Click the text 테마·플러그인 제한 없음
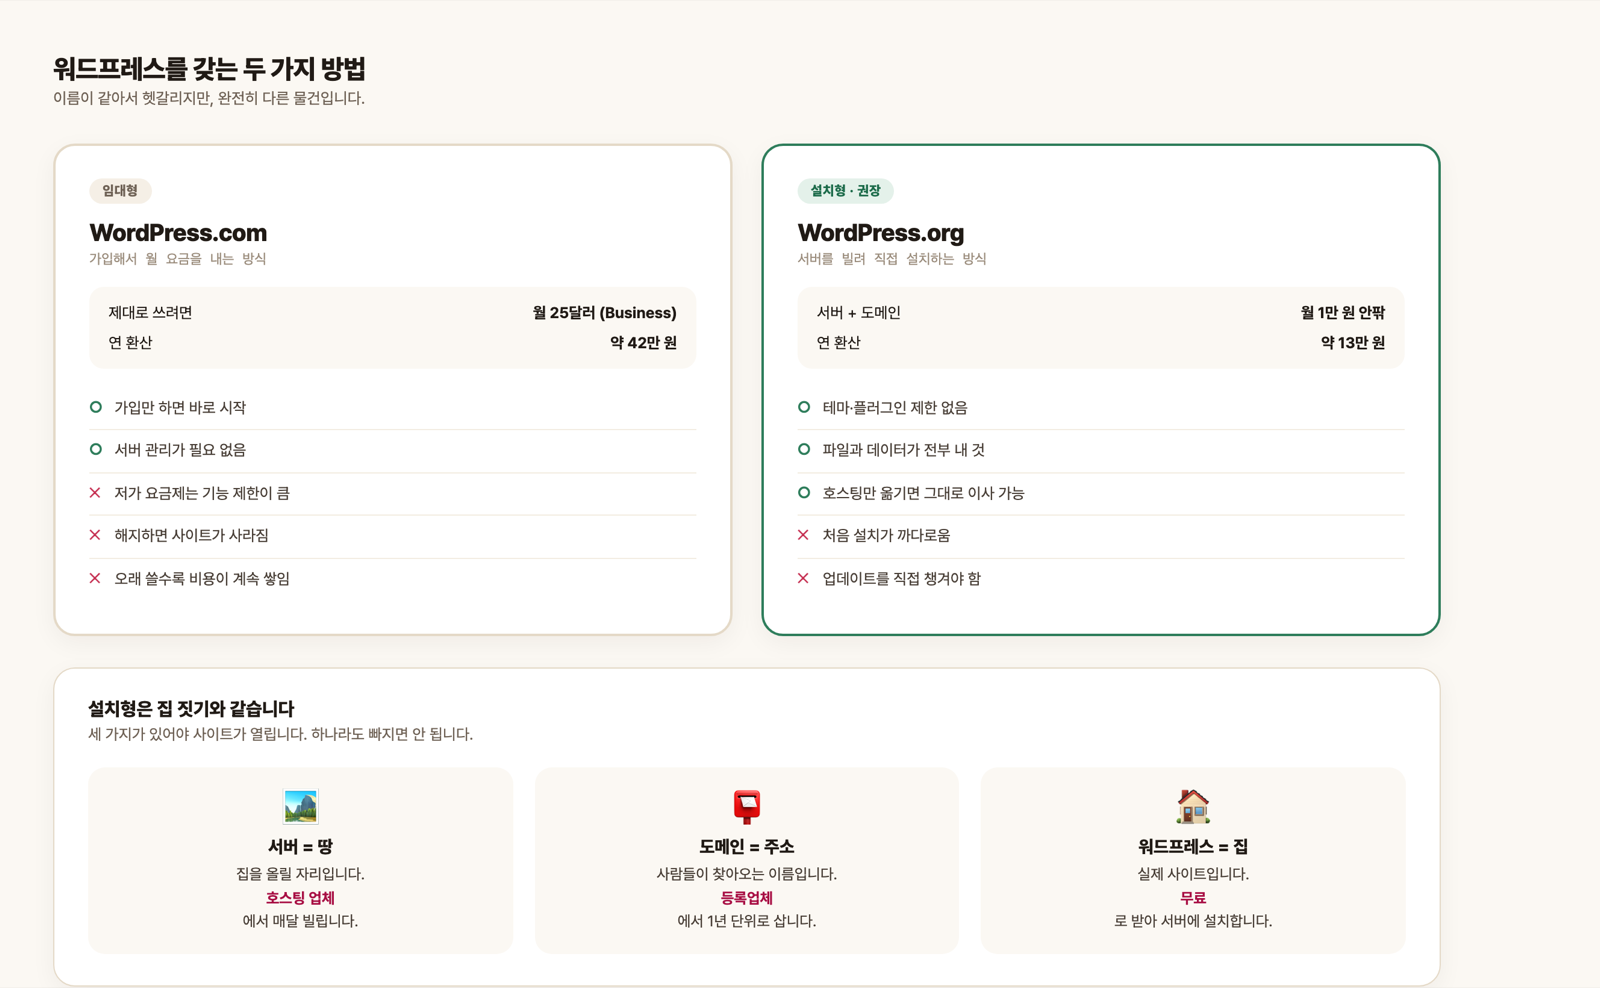Screen dimensions: 1600x988 (895, 408)
